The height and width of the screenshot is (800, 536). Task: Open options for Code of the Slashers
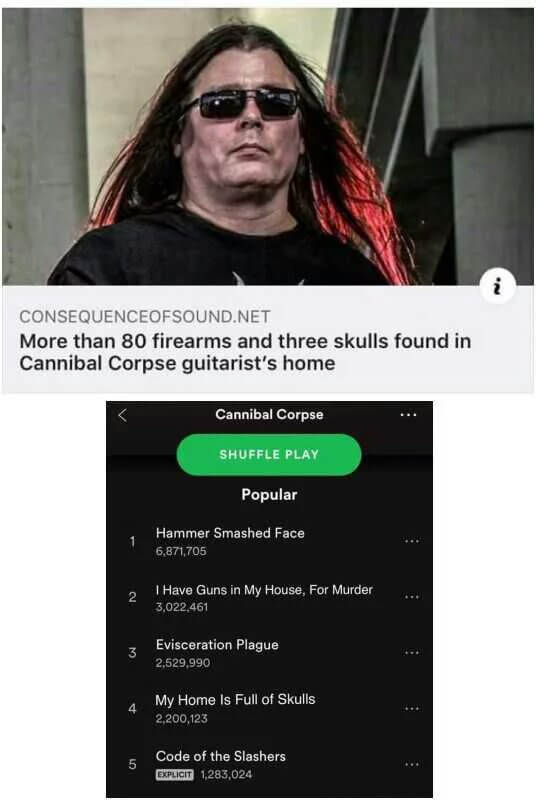click(x=412, y=764)
